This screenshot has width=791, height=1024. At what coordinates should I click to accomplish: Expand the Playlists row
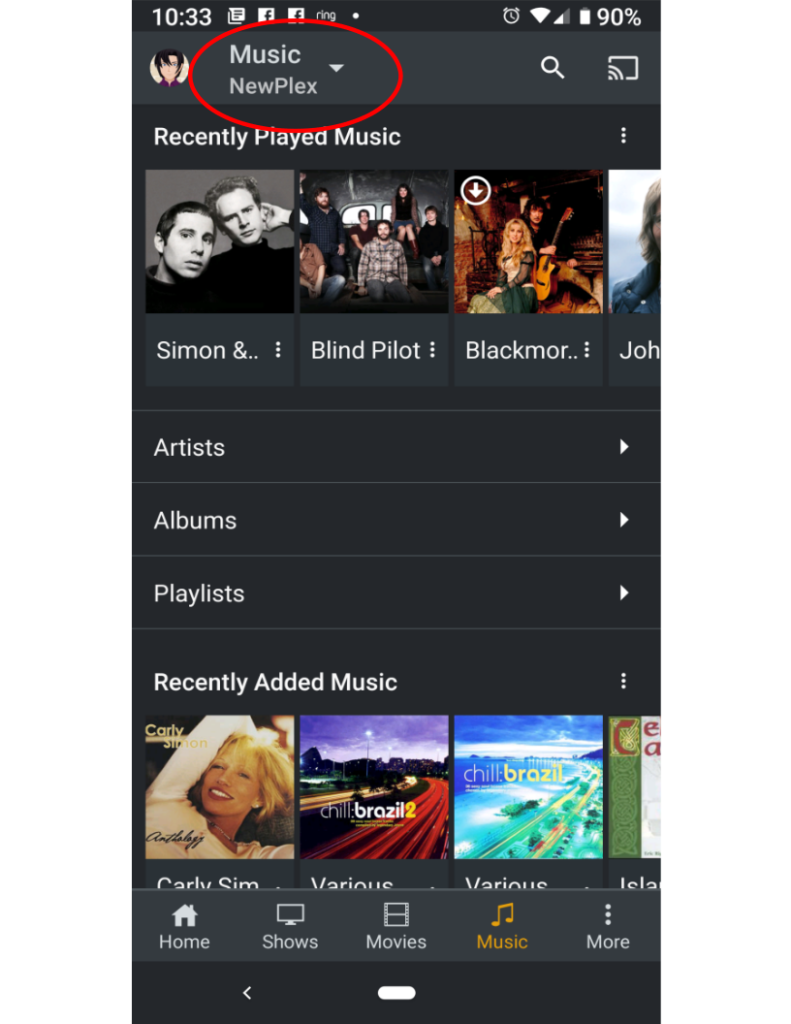point(396,594)
